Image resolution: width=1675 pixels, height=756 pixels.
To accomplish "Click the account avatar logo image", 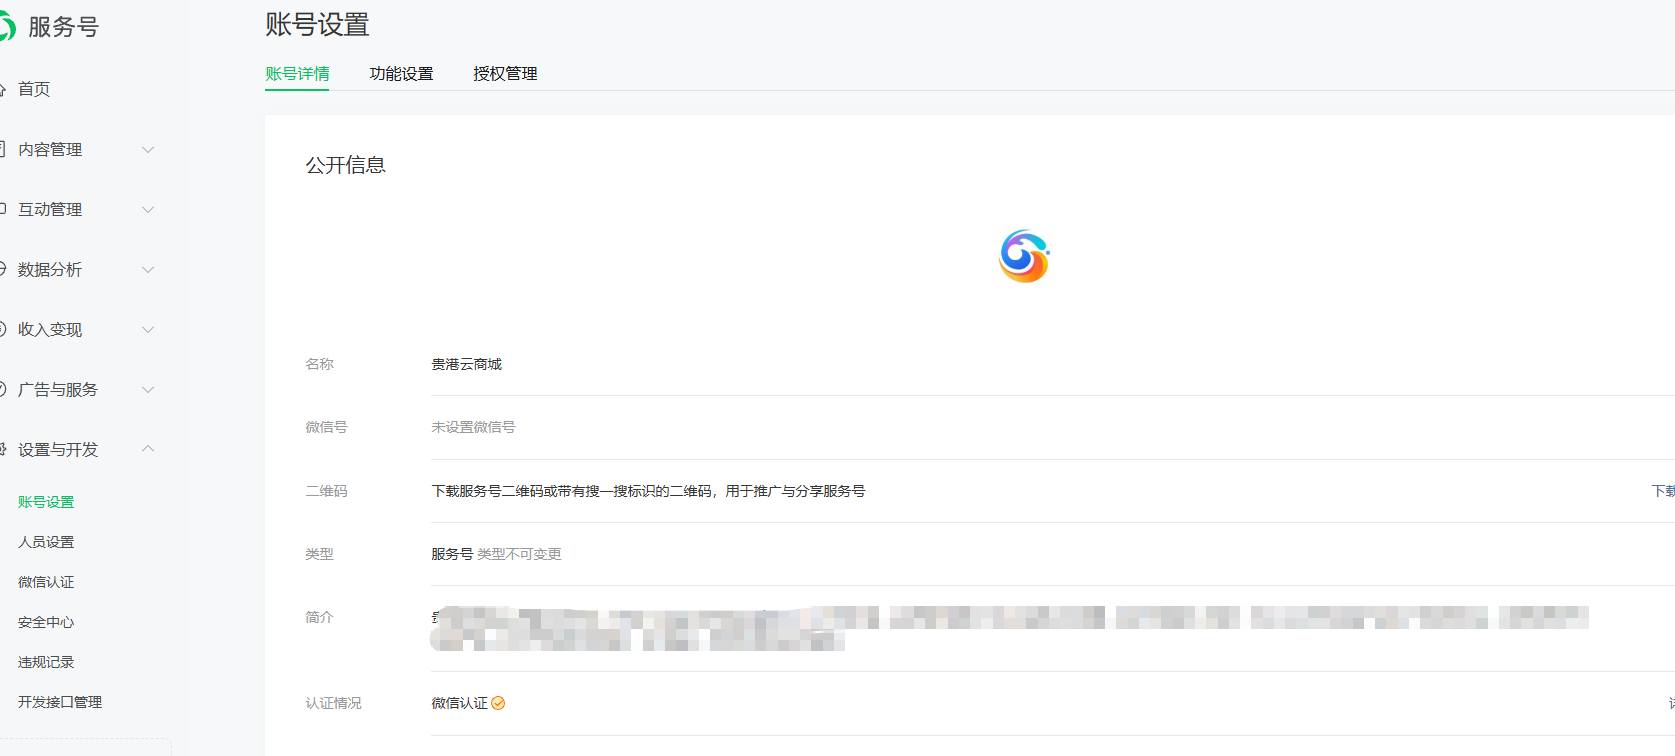I will pyautogui.click(x=1024, y=256).
